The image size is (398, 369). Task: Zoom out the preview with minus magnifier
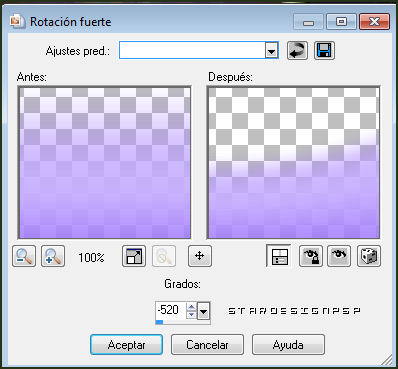pyautogui.click(x=24, y=256)
